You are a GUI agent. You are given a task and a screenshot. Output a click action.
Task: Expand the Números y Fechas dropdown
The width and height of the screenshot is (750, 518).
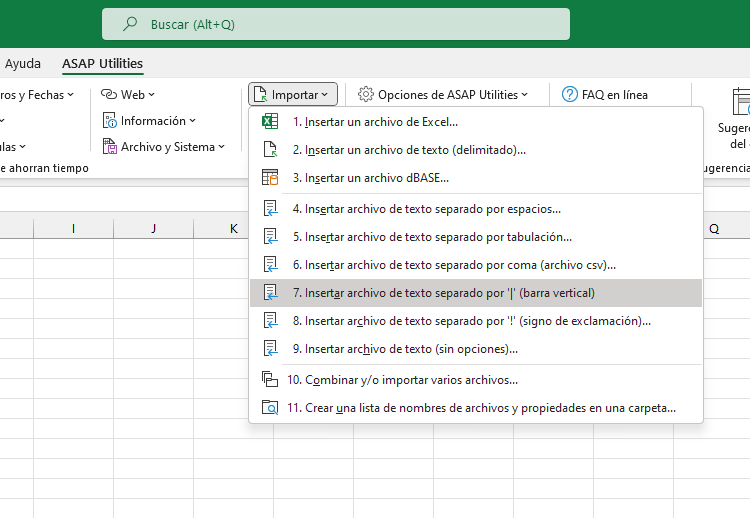tap(71, 95)
